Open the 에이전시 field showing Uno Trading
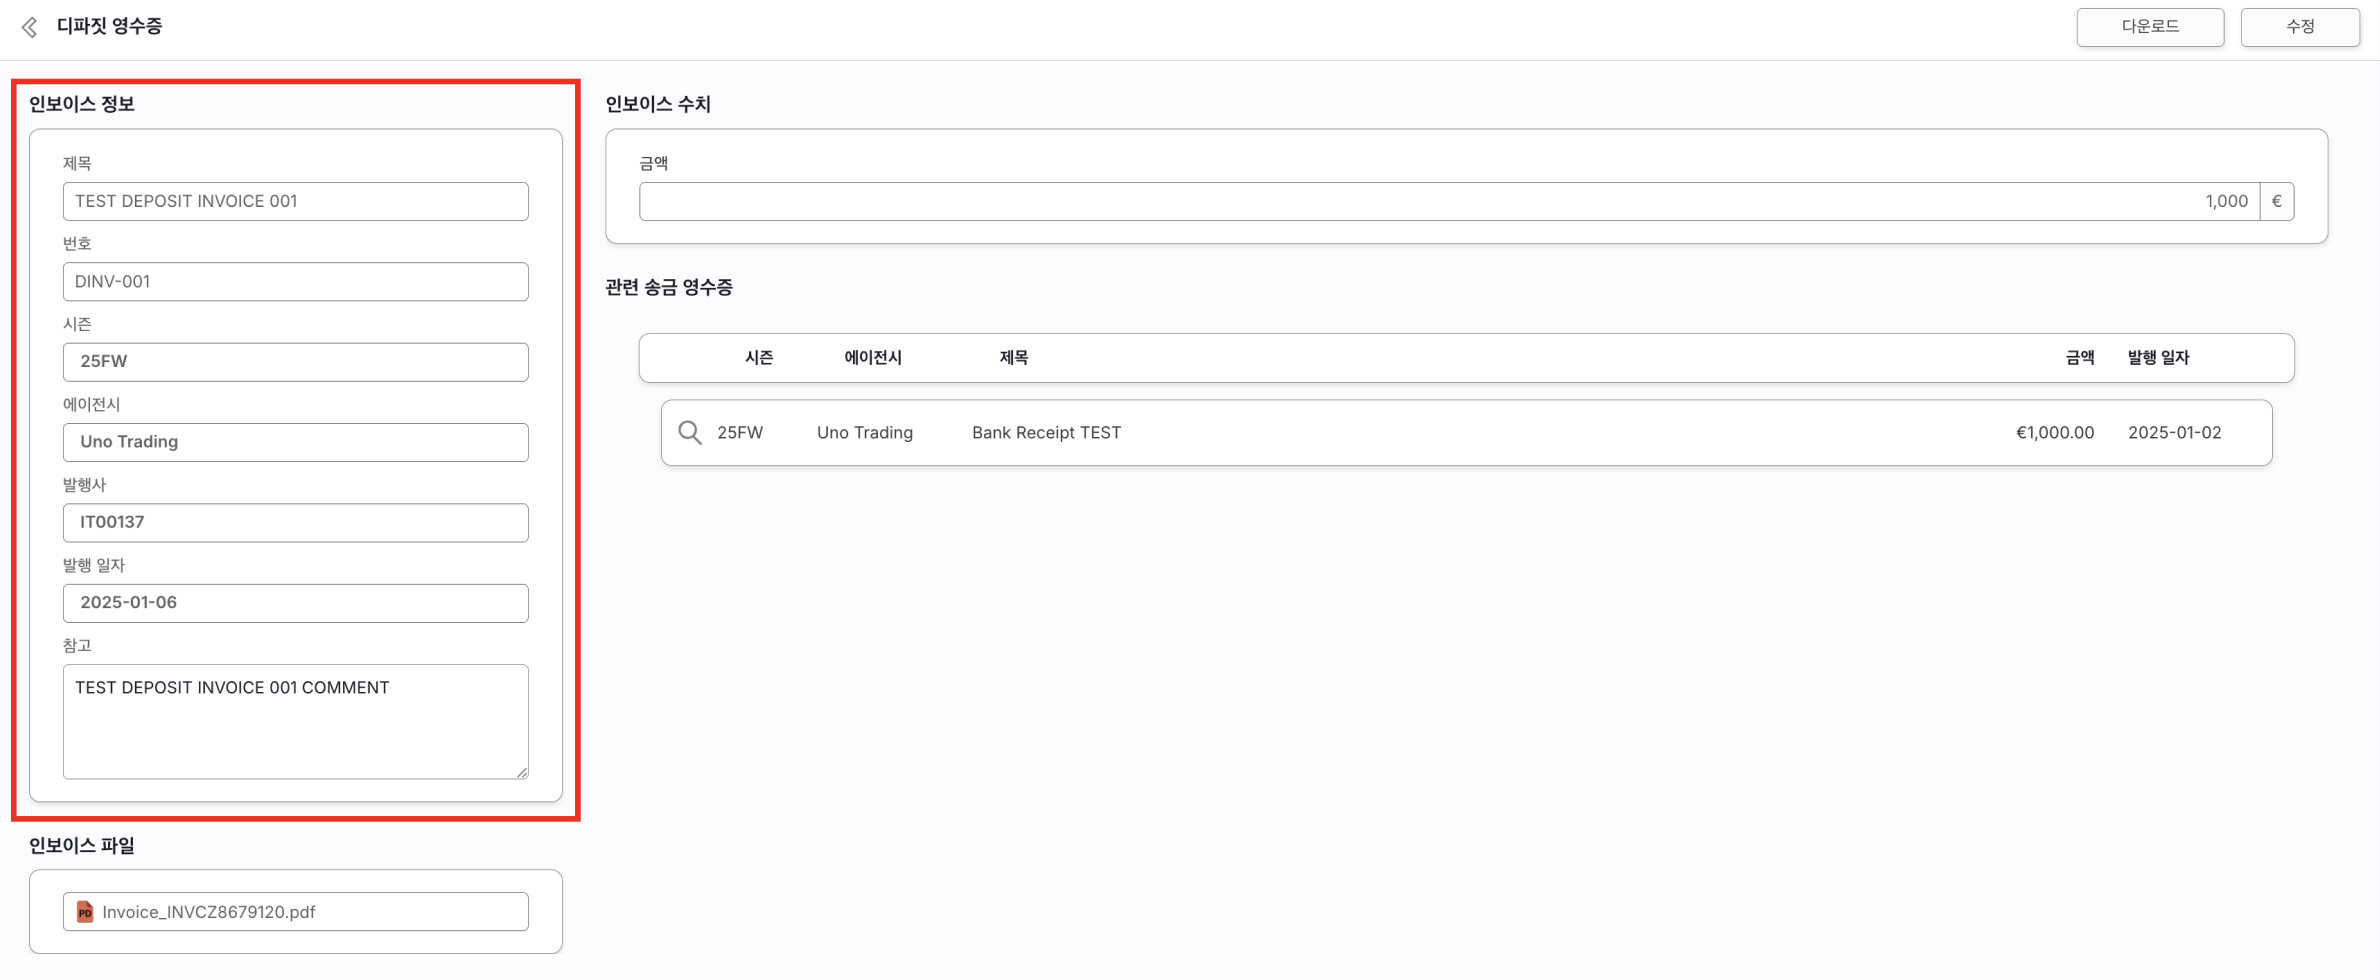This screenshot has width=2380, height=980. (295, 442)
